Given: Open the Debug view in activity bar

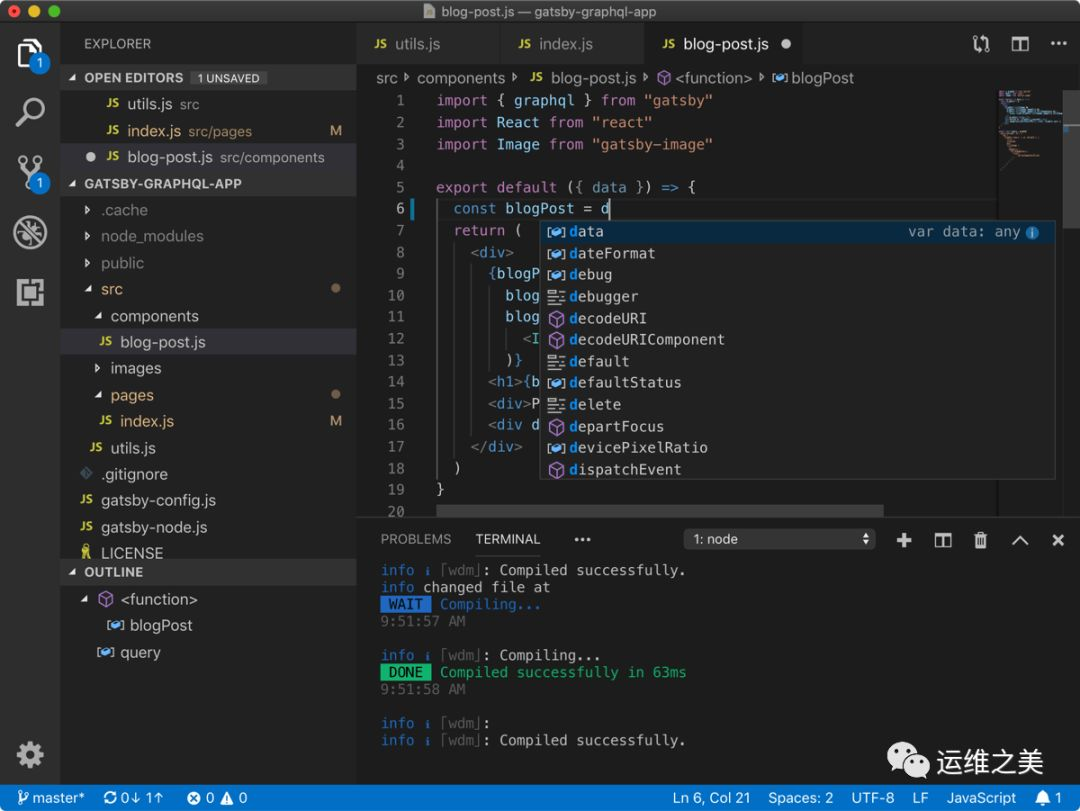Looking at the screenshot, I should click(30, 232).
